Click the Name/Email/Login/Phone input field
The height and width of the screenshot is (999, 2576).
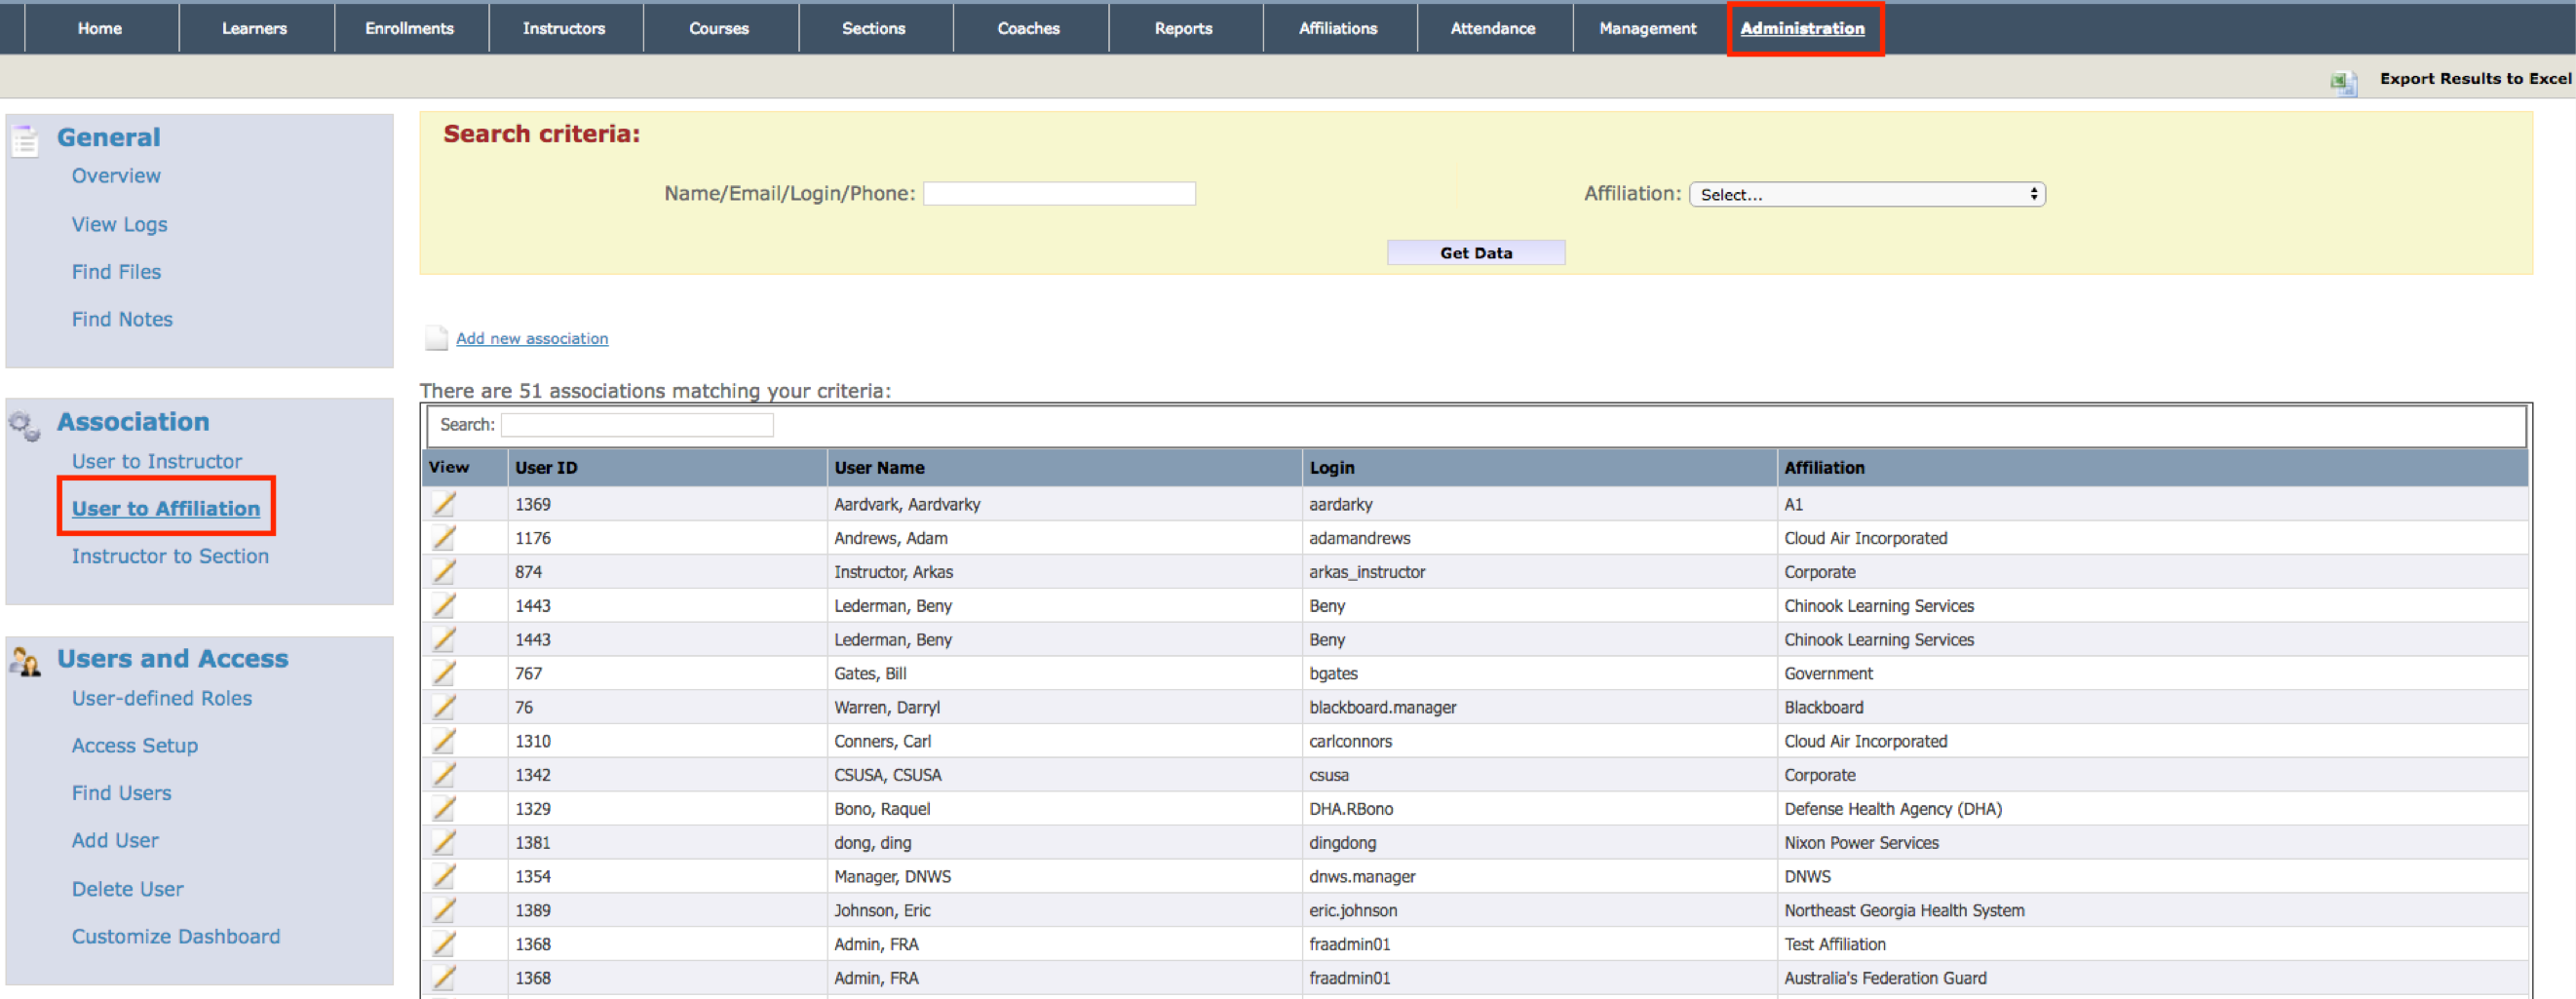(x=1058, y=194)
